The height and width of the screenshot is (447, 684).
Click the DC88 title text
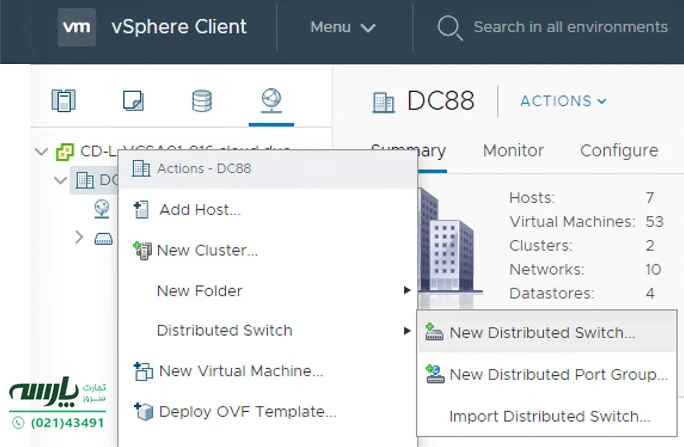click(x=441, y=101)
